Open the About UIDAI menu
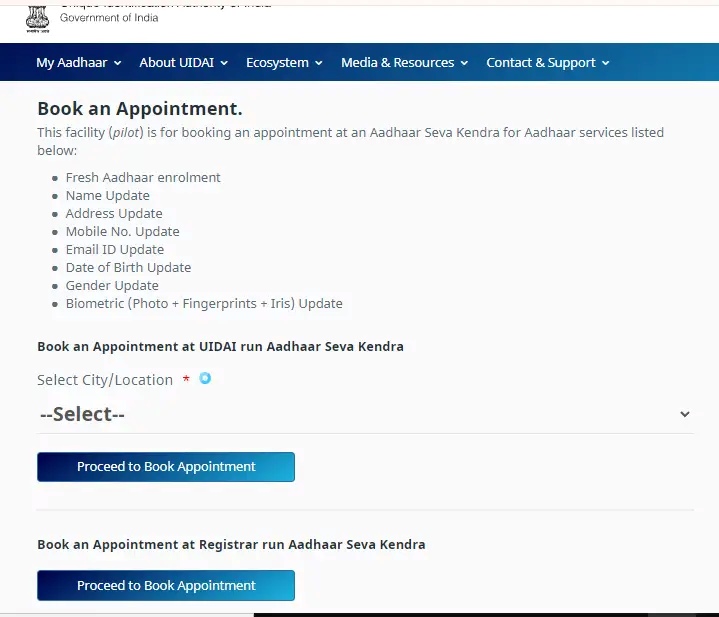 pyautogui.click(x=183, y=62)
